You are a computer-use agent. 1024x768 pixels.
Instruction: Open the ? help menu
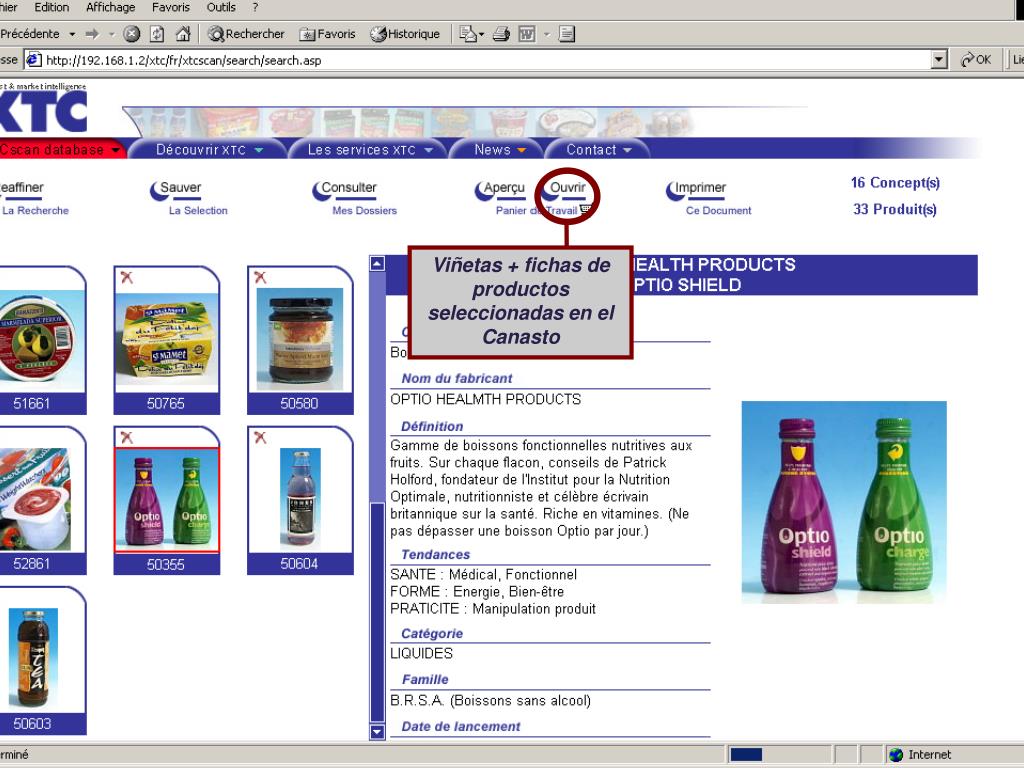[x=255, y=7]
